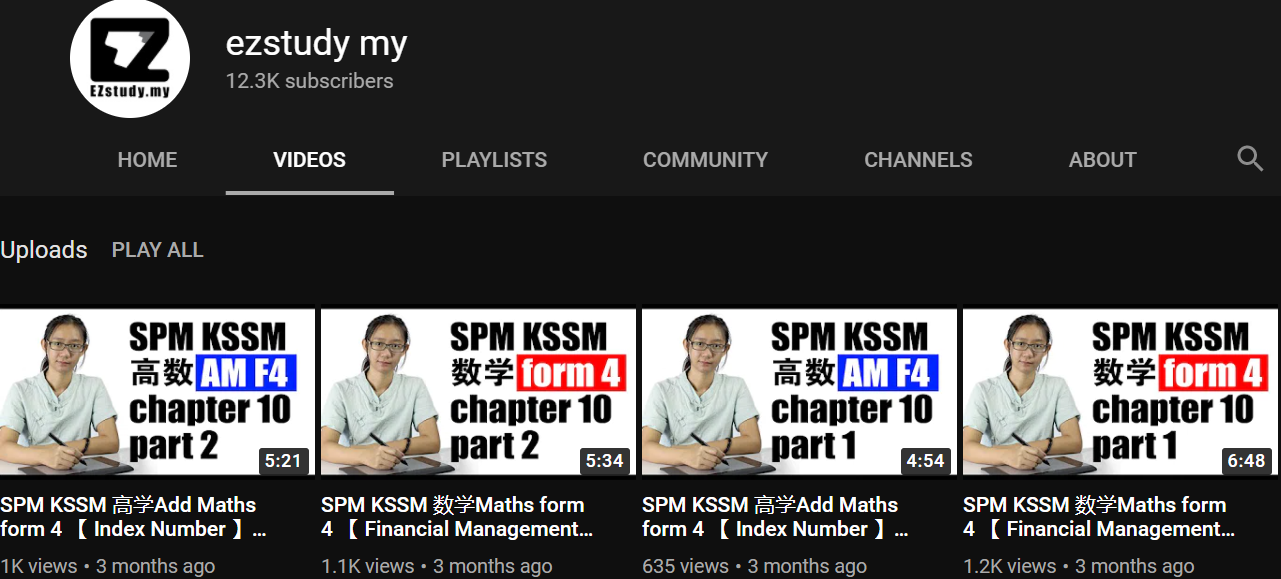Open the HOME tab
This screenshot has width=1281, height=579.
147,160
